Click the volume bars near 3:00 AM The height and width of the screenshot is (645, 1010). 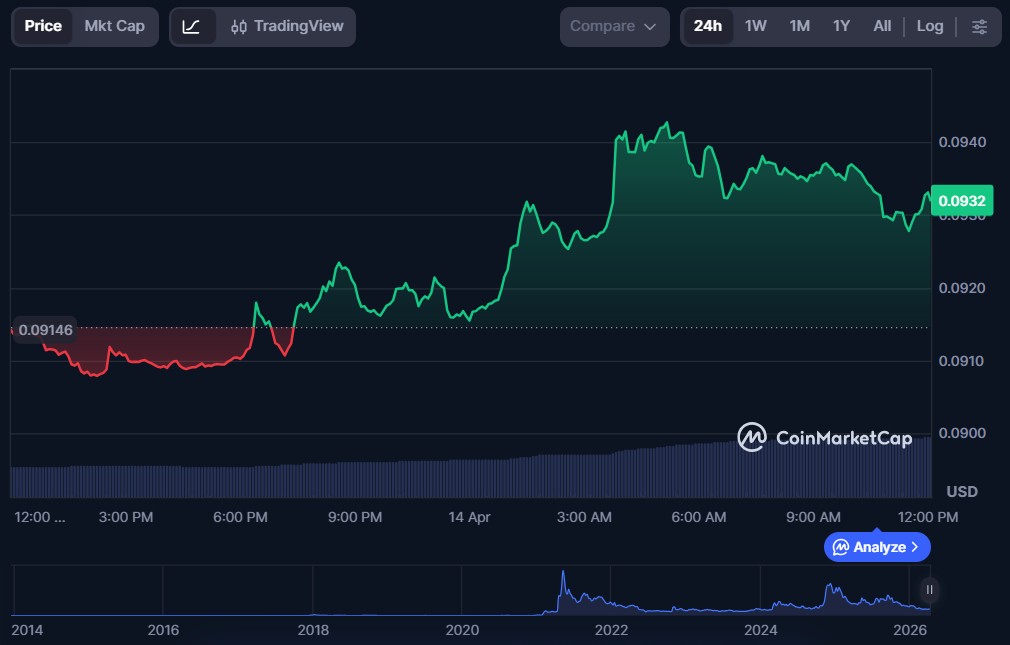[585, 476]
